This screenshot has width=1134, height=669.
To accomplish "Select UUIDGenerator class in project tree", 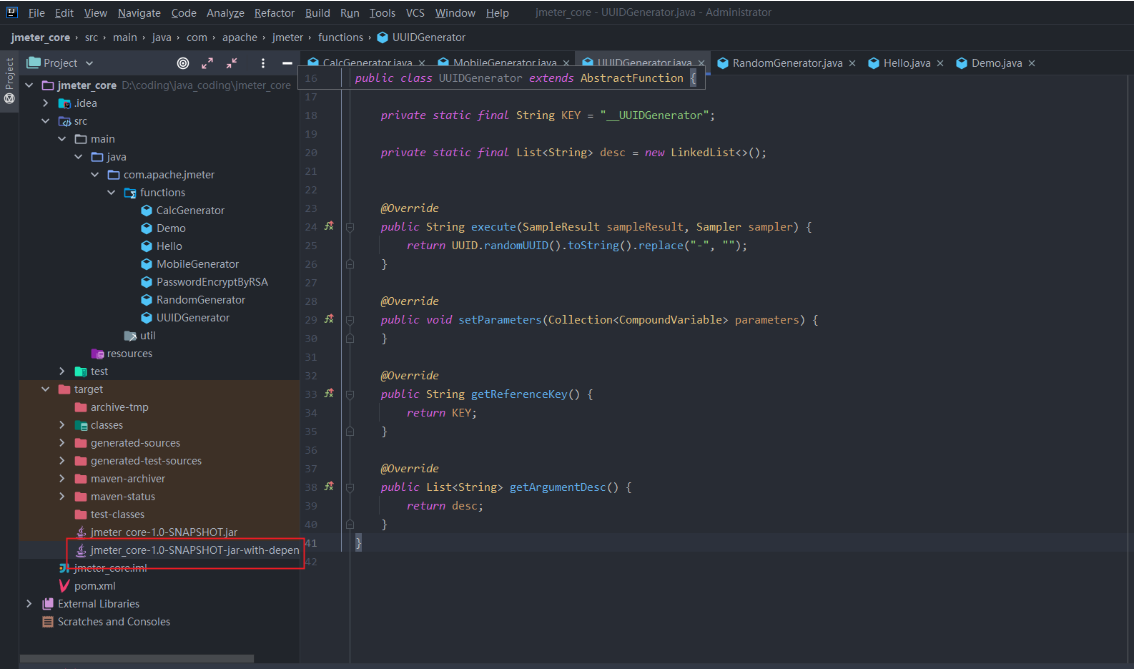I will point(192,318).
